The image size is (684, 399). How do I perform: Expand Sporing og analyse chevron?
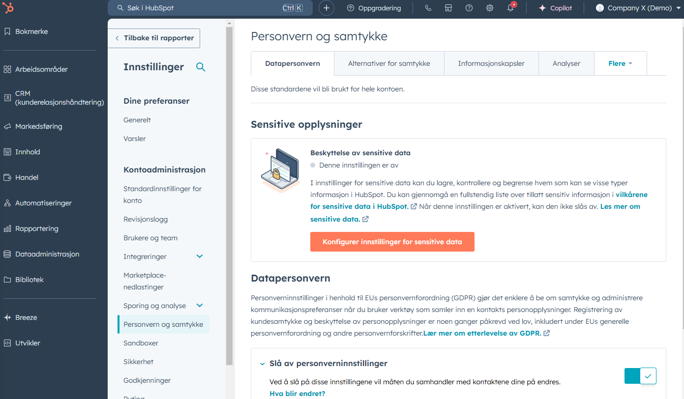[x=200, y=306]
